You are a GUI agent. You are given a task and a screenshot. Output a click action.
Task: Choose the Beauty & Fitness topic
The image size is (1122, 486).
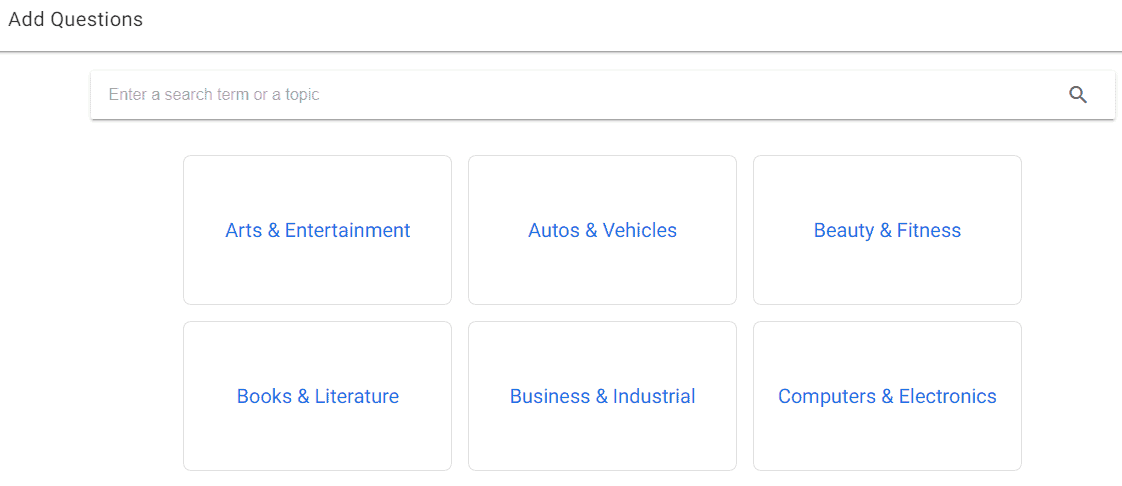pyautogui.click(x=887, y=230)
